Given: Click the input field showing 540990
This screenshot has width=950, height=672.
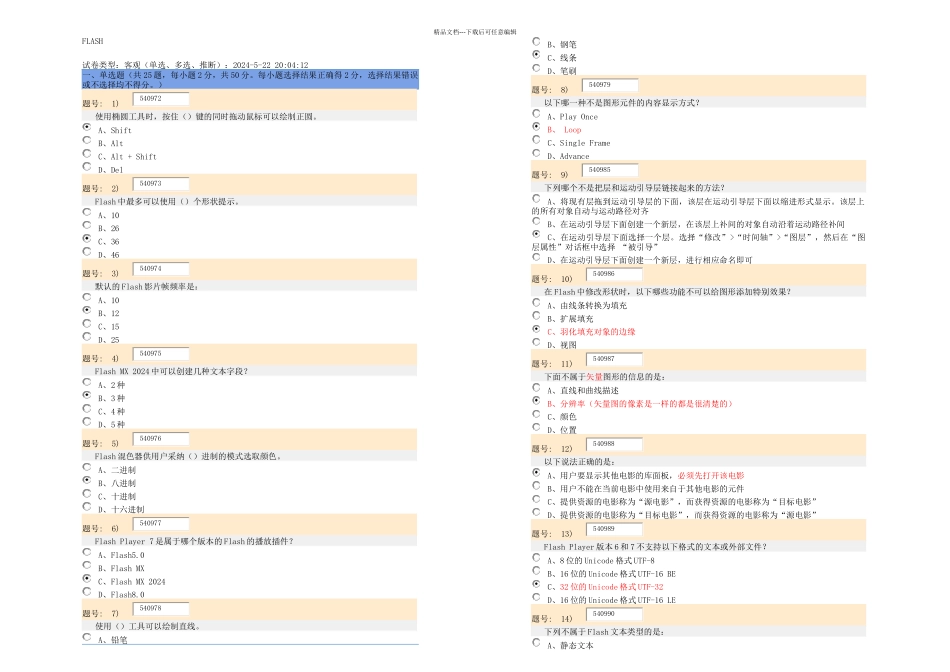Looking at the screenshot, I should 614,614.
